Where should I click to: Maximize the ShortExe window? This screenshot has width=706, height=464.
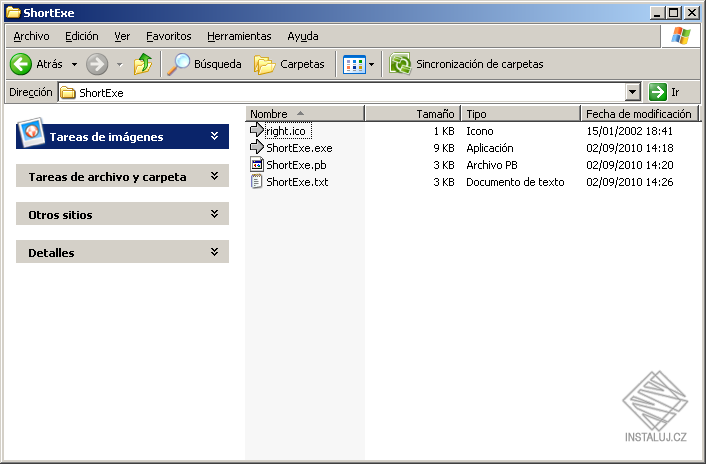tap(674, 13)
